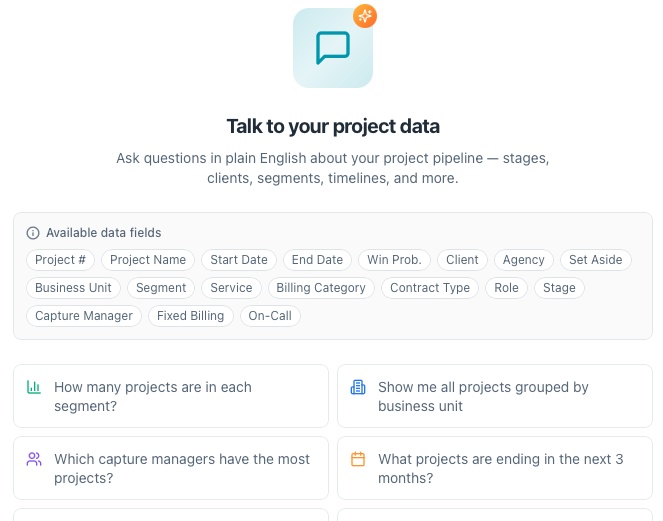Click the orange sparkle badge icon
Image resolution: width=663 pixels, height=521 pixels.
tap(365, 16)
